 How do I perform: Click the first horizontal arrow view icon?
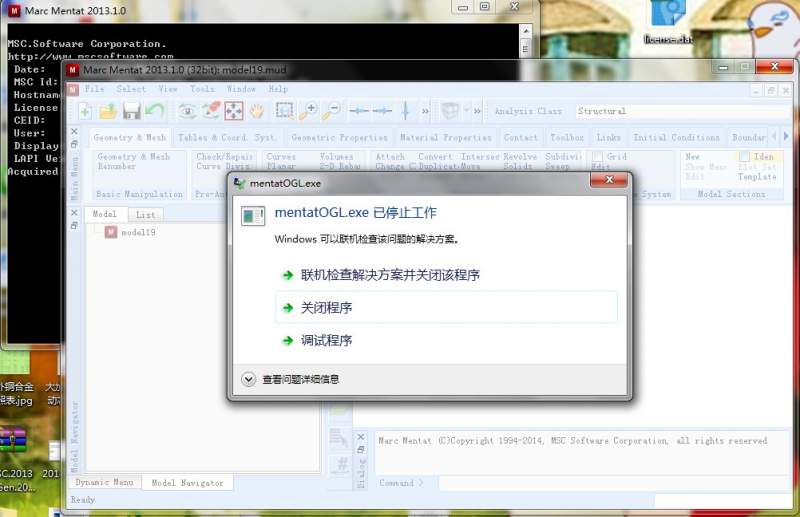(x=359, y=111)
